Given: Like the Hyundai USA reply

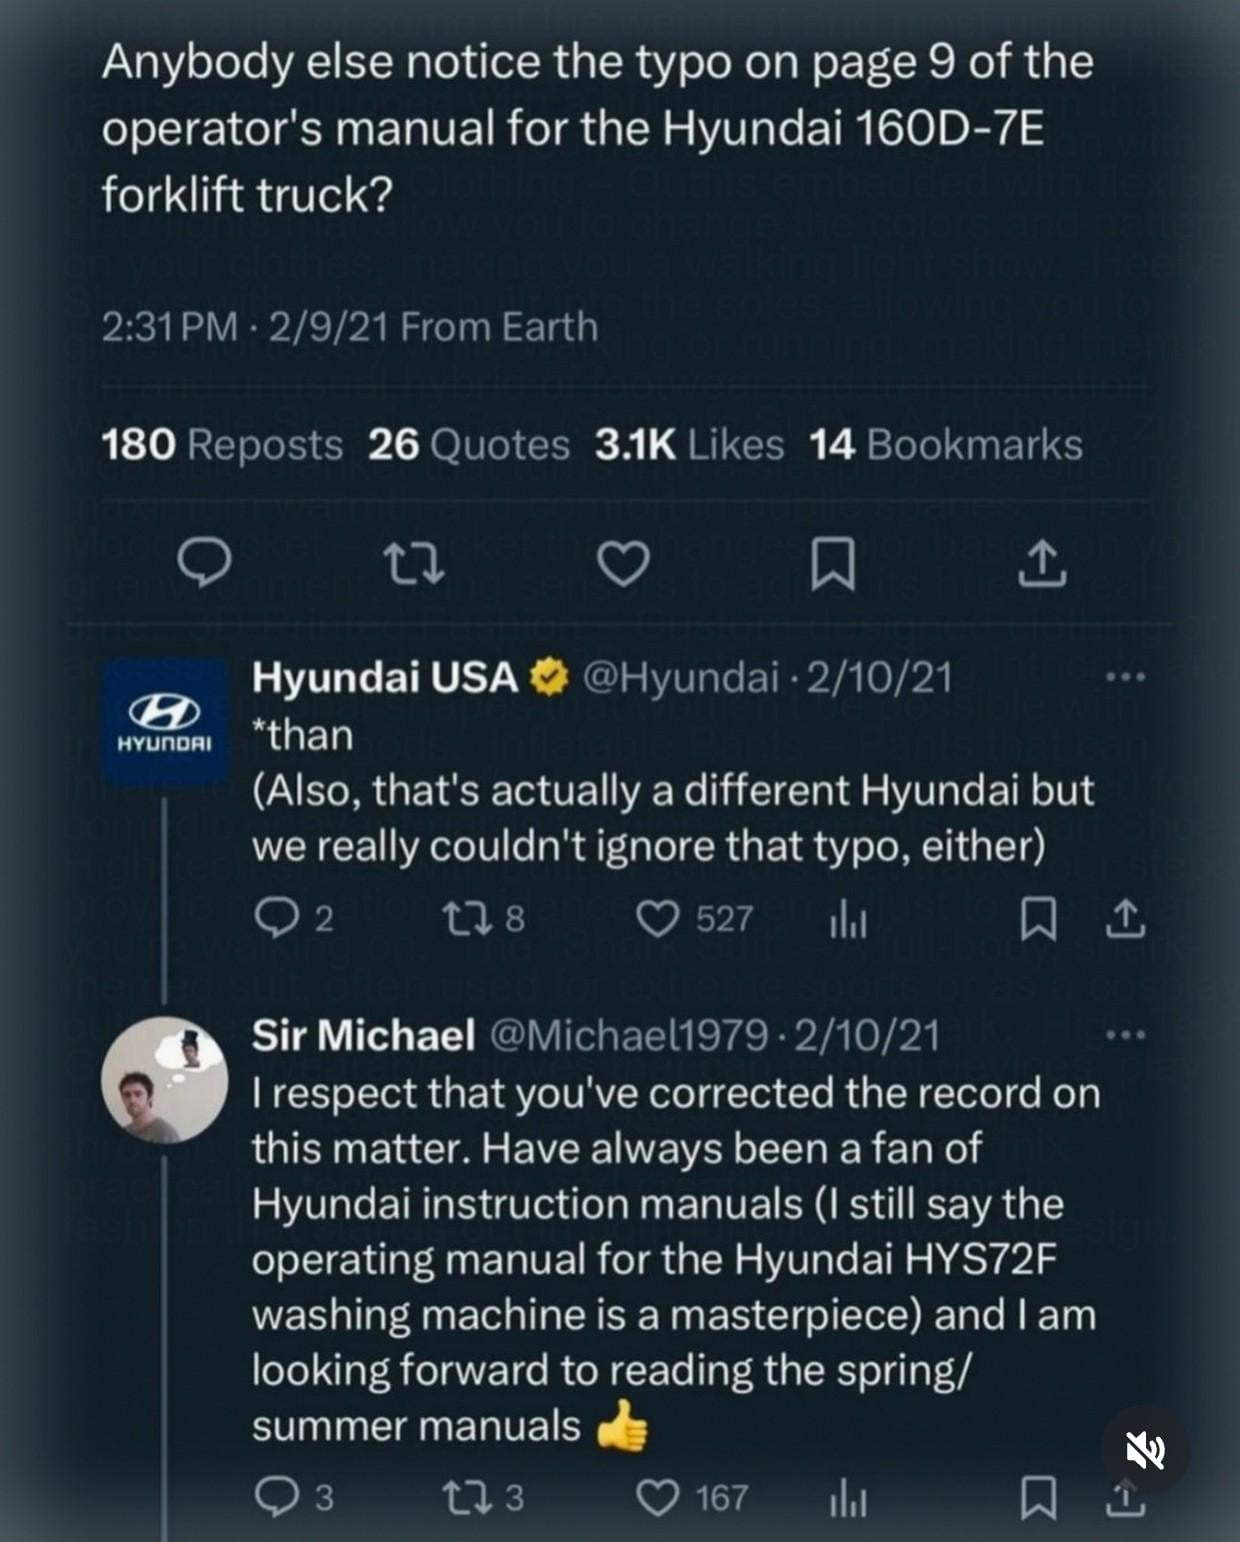Looking at the screenshot, I should pos(658,918).
